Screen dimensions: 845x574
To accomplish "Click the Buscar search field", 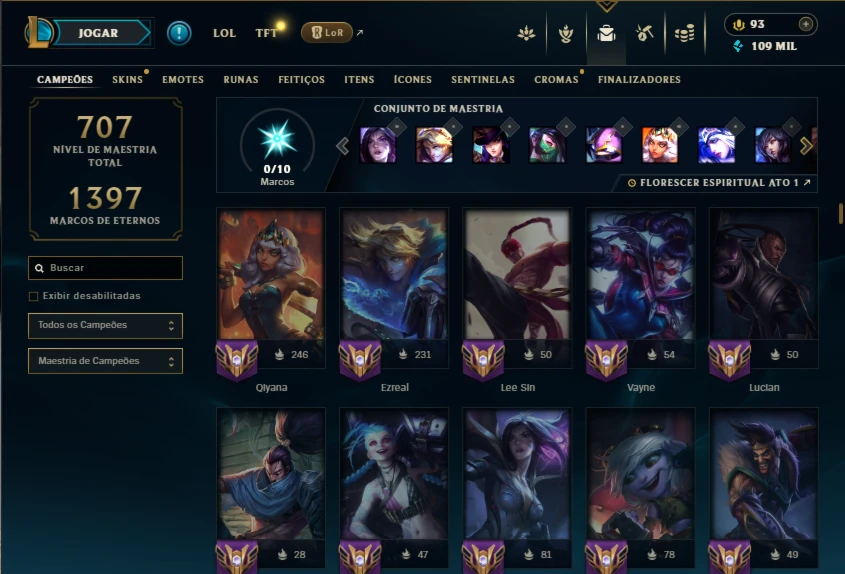I will pyautogui.click(x=105, y=268).
